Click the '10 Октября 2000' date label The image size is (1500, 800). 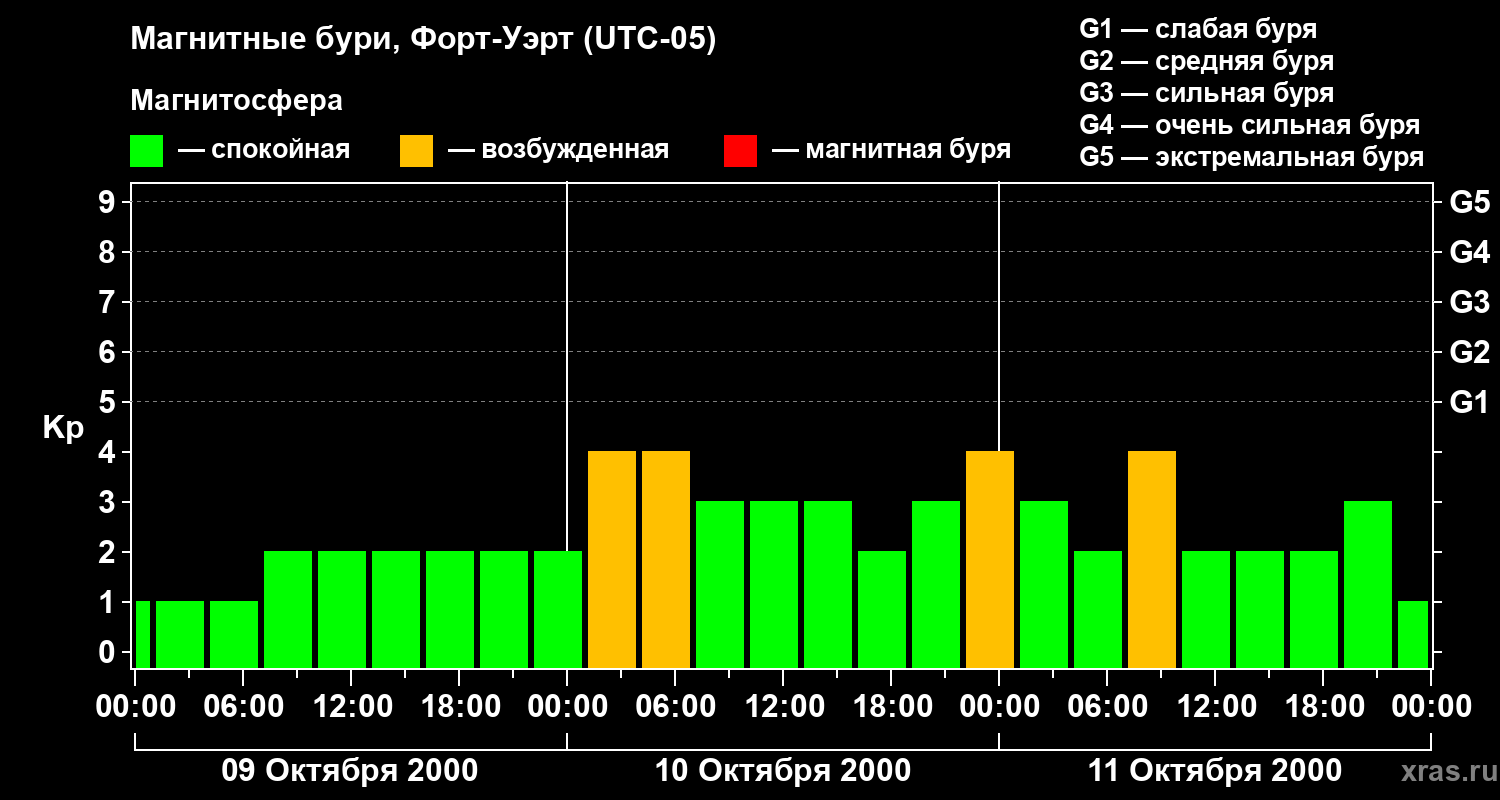pyautogui.click(x=782, y=771)
